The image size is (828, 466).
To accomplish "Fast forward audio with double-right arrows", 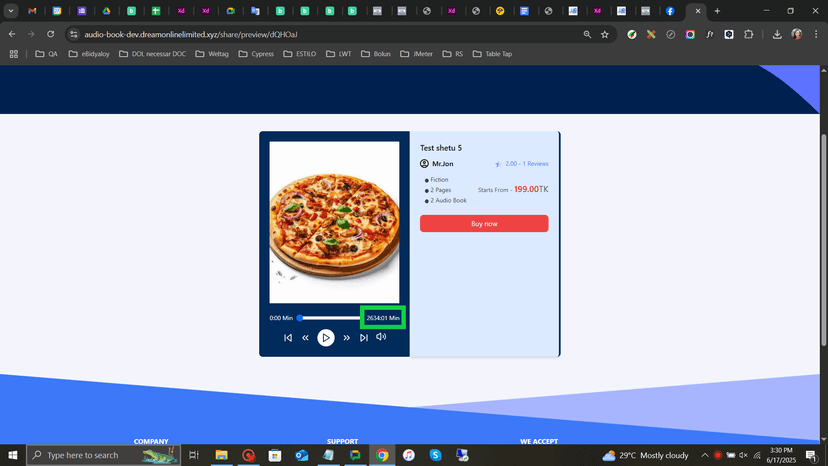I will [x=347, y=338].
